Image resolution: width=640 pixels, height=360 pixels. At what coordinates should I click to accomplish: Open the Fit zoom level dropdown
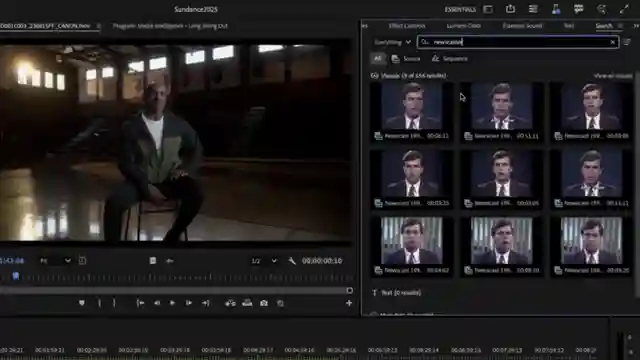click(55, 260)
